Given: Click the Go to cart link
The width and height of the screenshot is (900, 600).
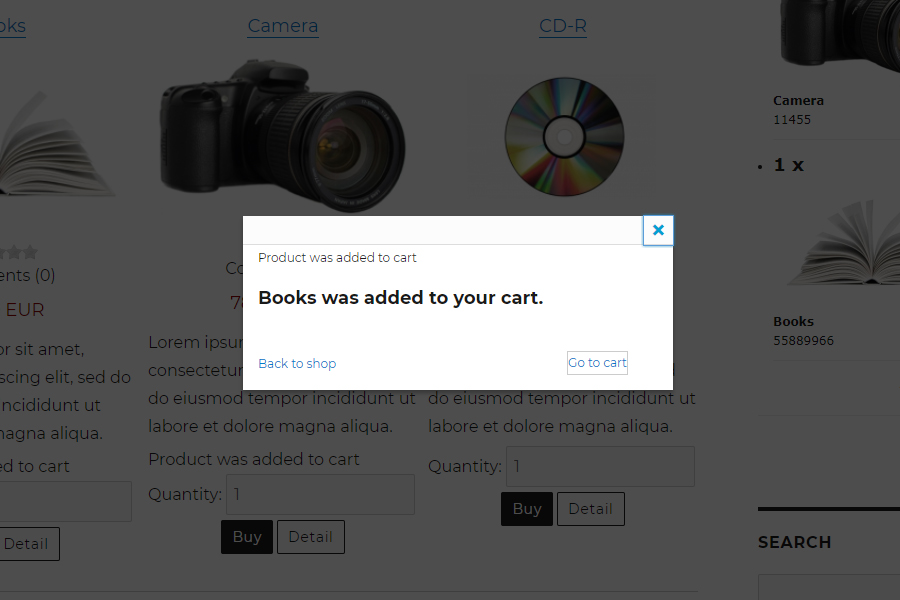Looking at the screenshot, I should (597, 363).
